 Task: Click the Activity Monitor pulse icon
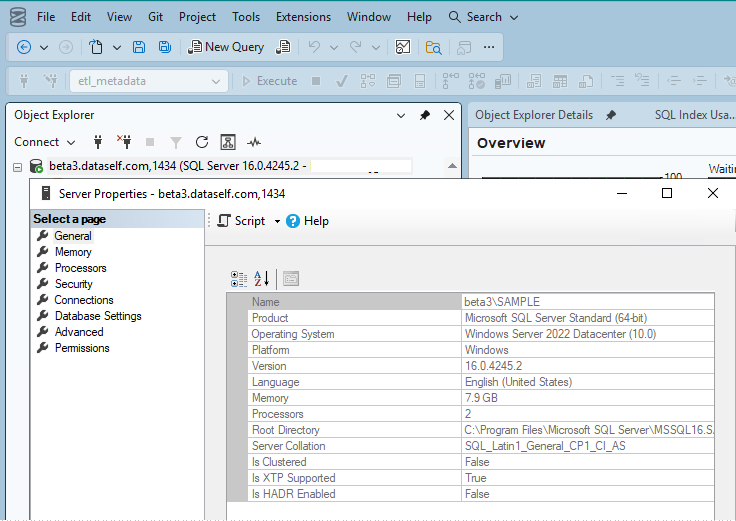(x=254, y=142)
